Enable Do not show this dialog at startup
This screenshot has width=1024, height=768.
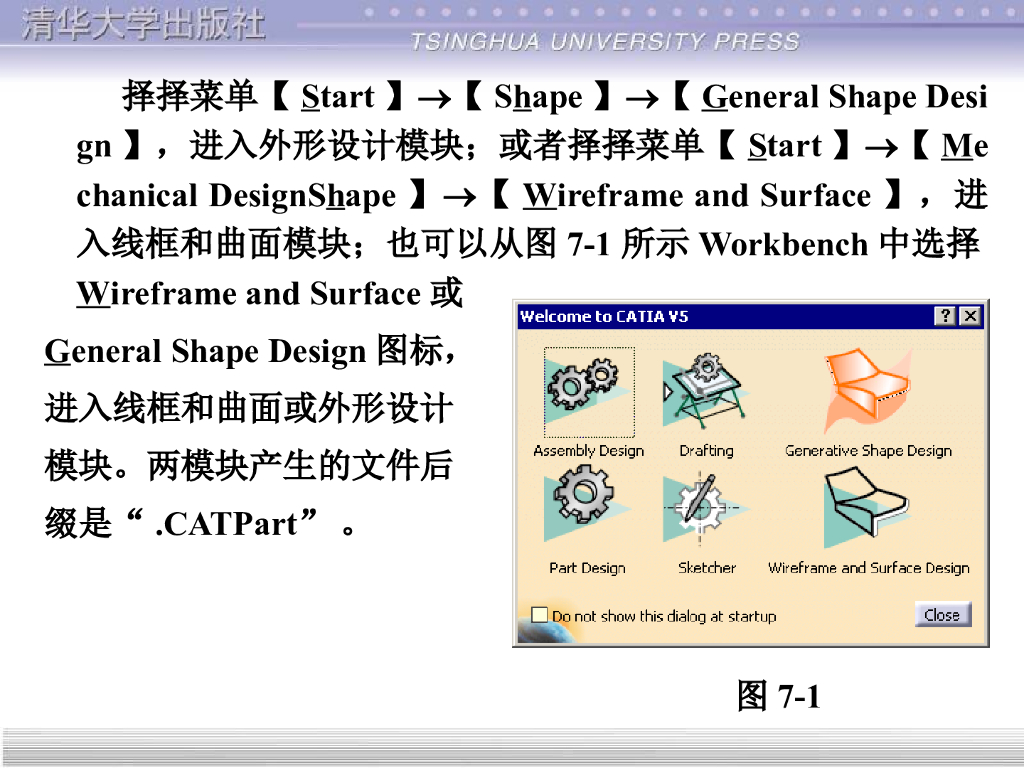click(539, 615)
